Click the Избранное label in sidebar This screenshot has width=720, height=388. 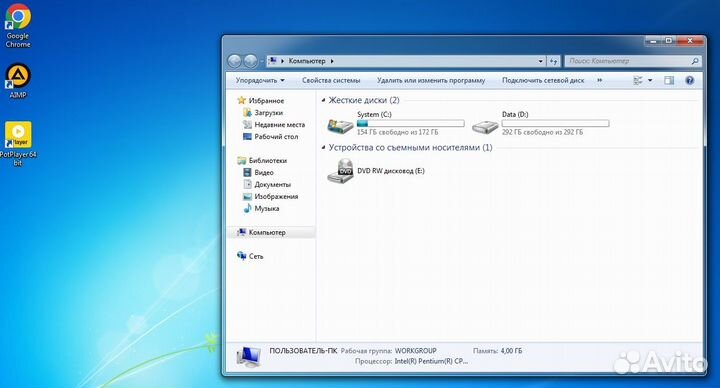pyautogui.click(x=266, y=101)
